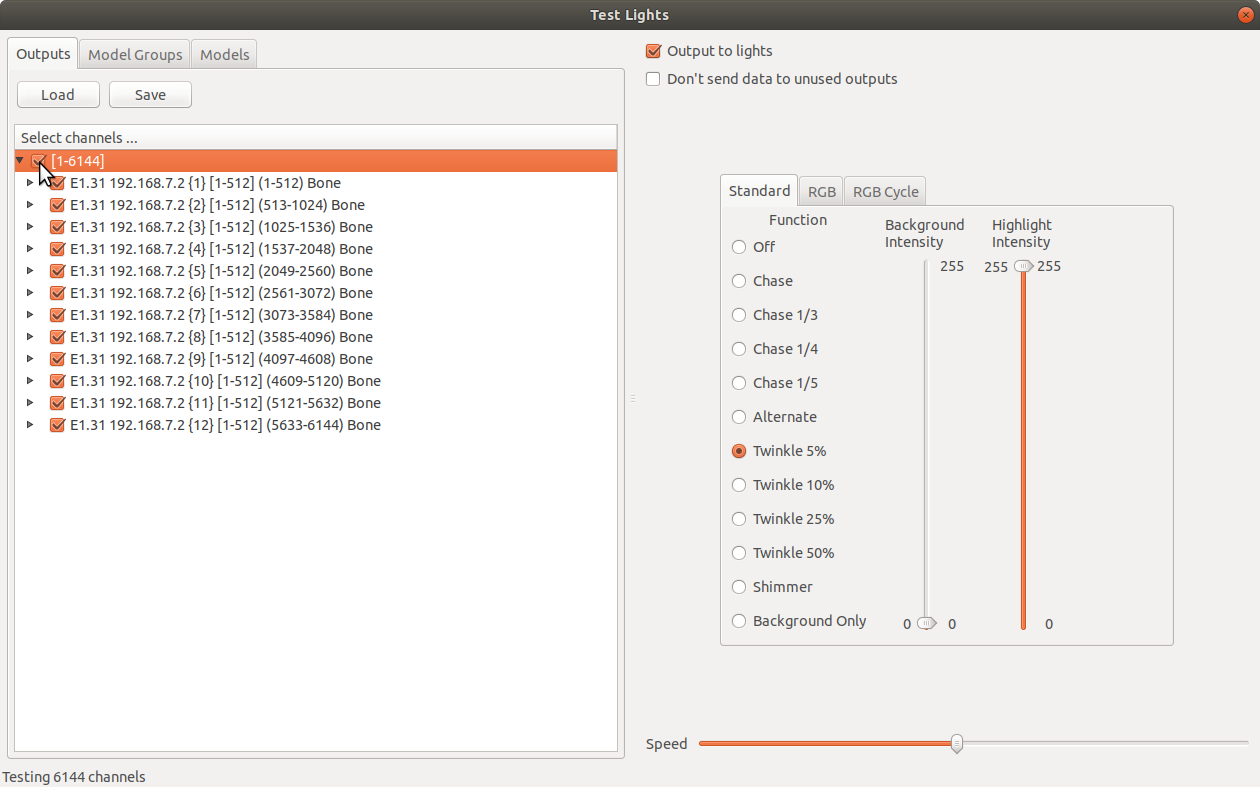Expand the universe {12} (5633-6144) Bone node
1260x787 pixels.
pyautogui.click(x=30, y=425)
